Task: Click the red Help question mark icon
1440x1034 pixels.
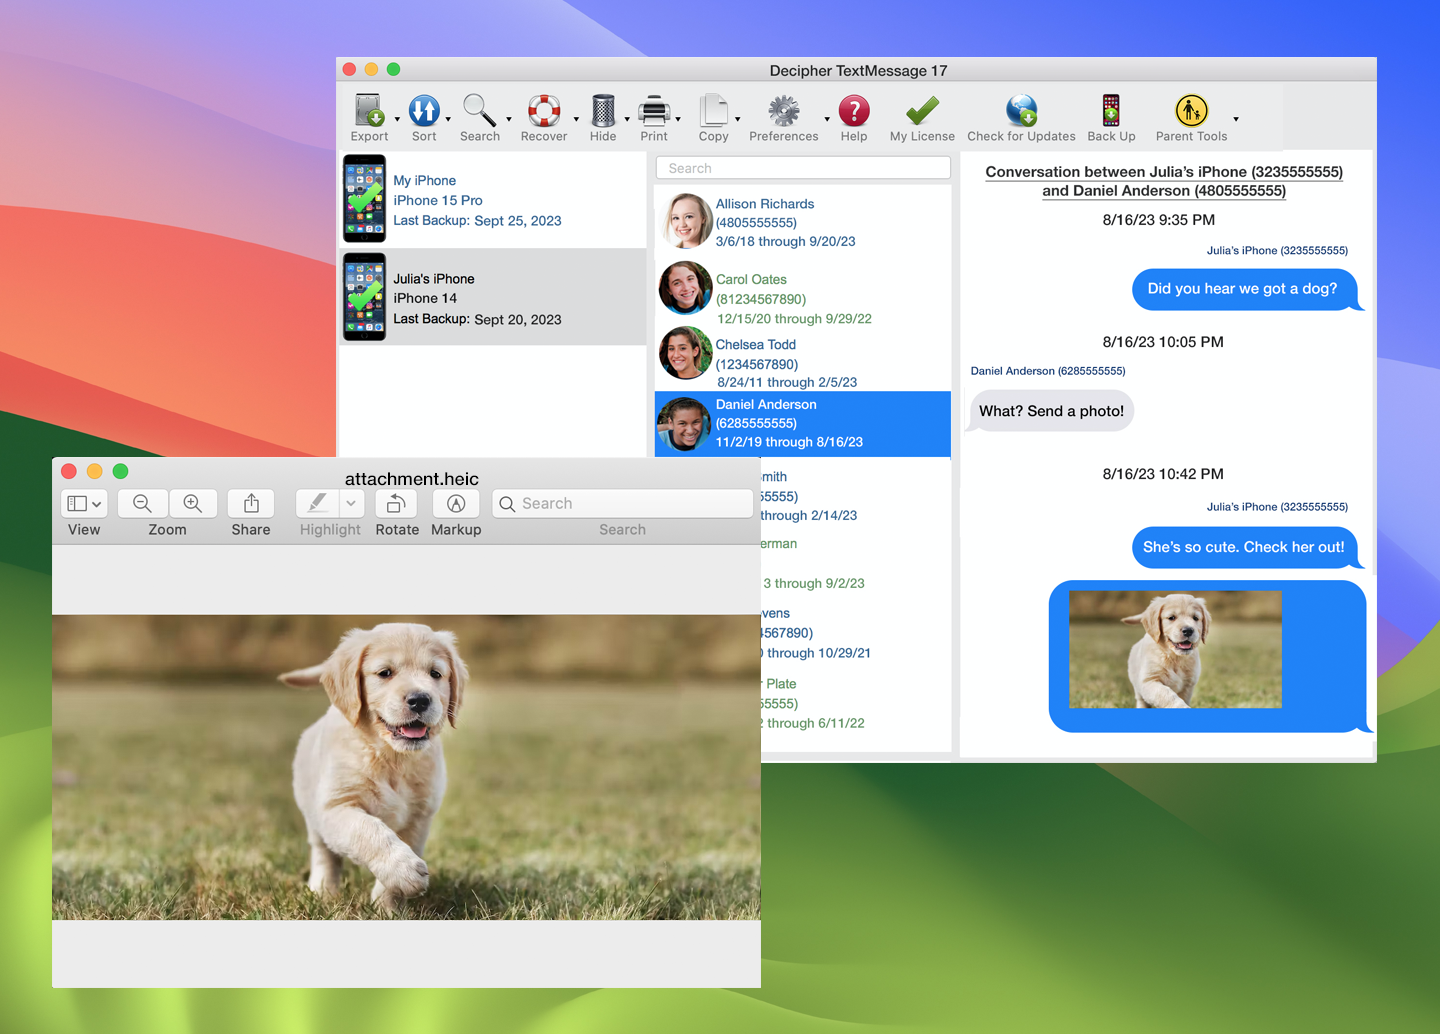Action: coord(854,110)
